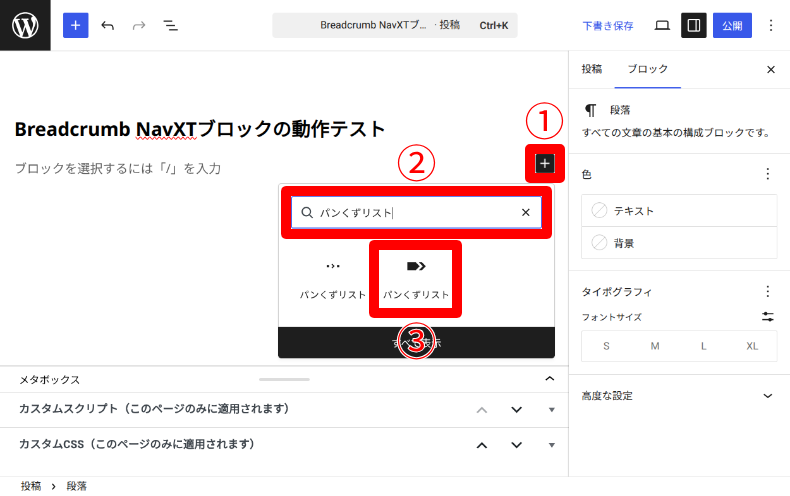Move カスタムCSS box down
790x496 pixels.
(516, 445)
